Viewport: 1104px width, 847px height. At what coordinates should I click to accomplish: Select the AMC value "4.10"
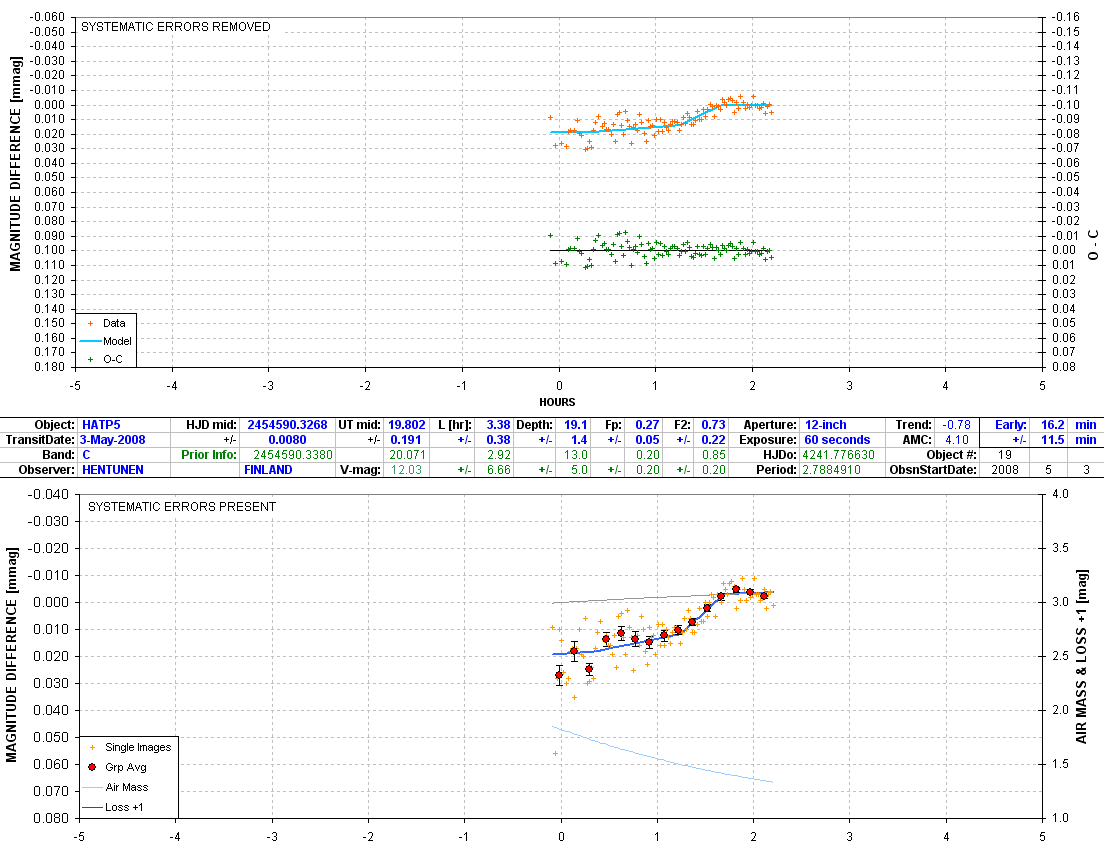(958, 440)
